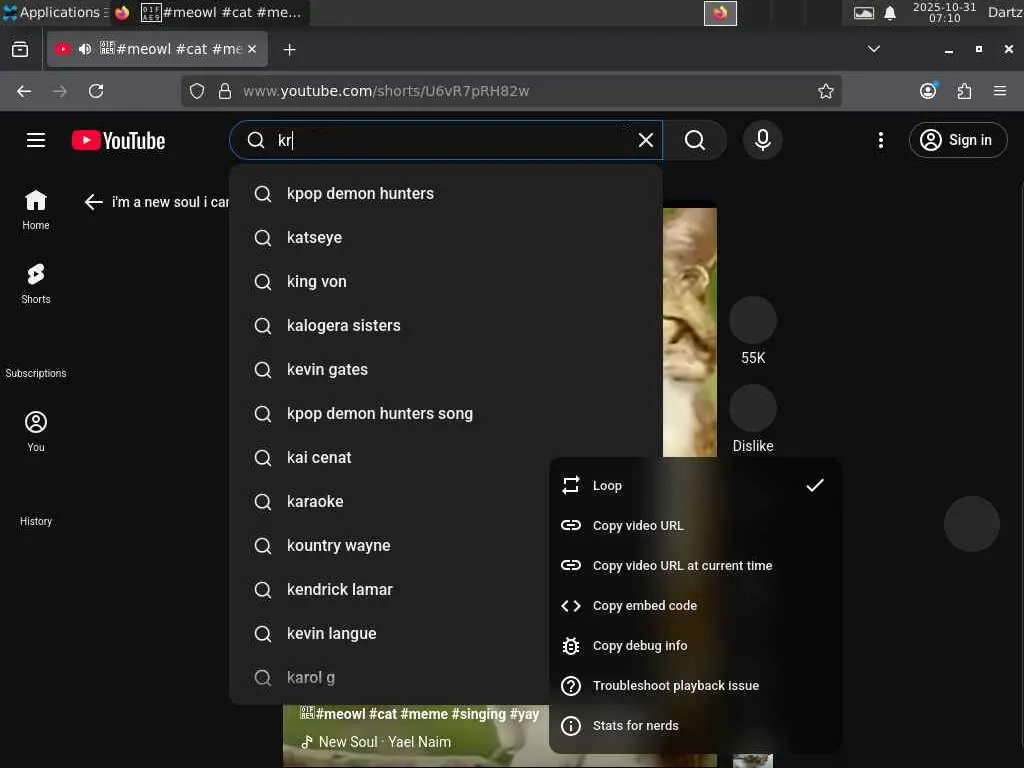
Task: View site info via the padlock icon
Action: (225, 91)
